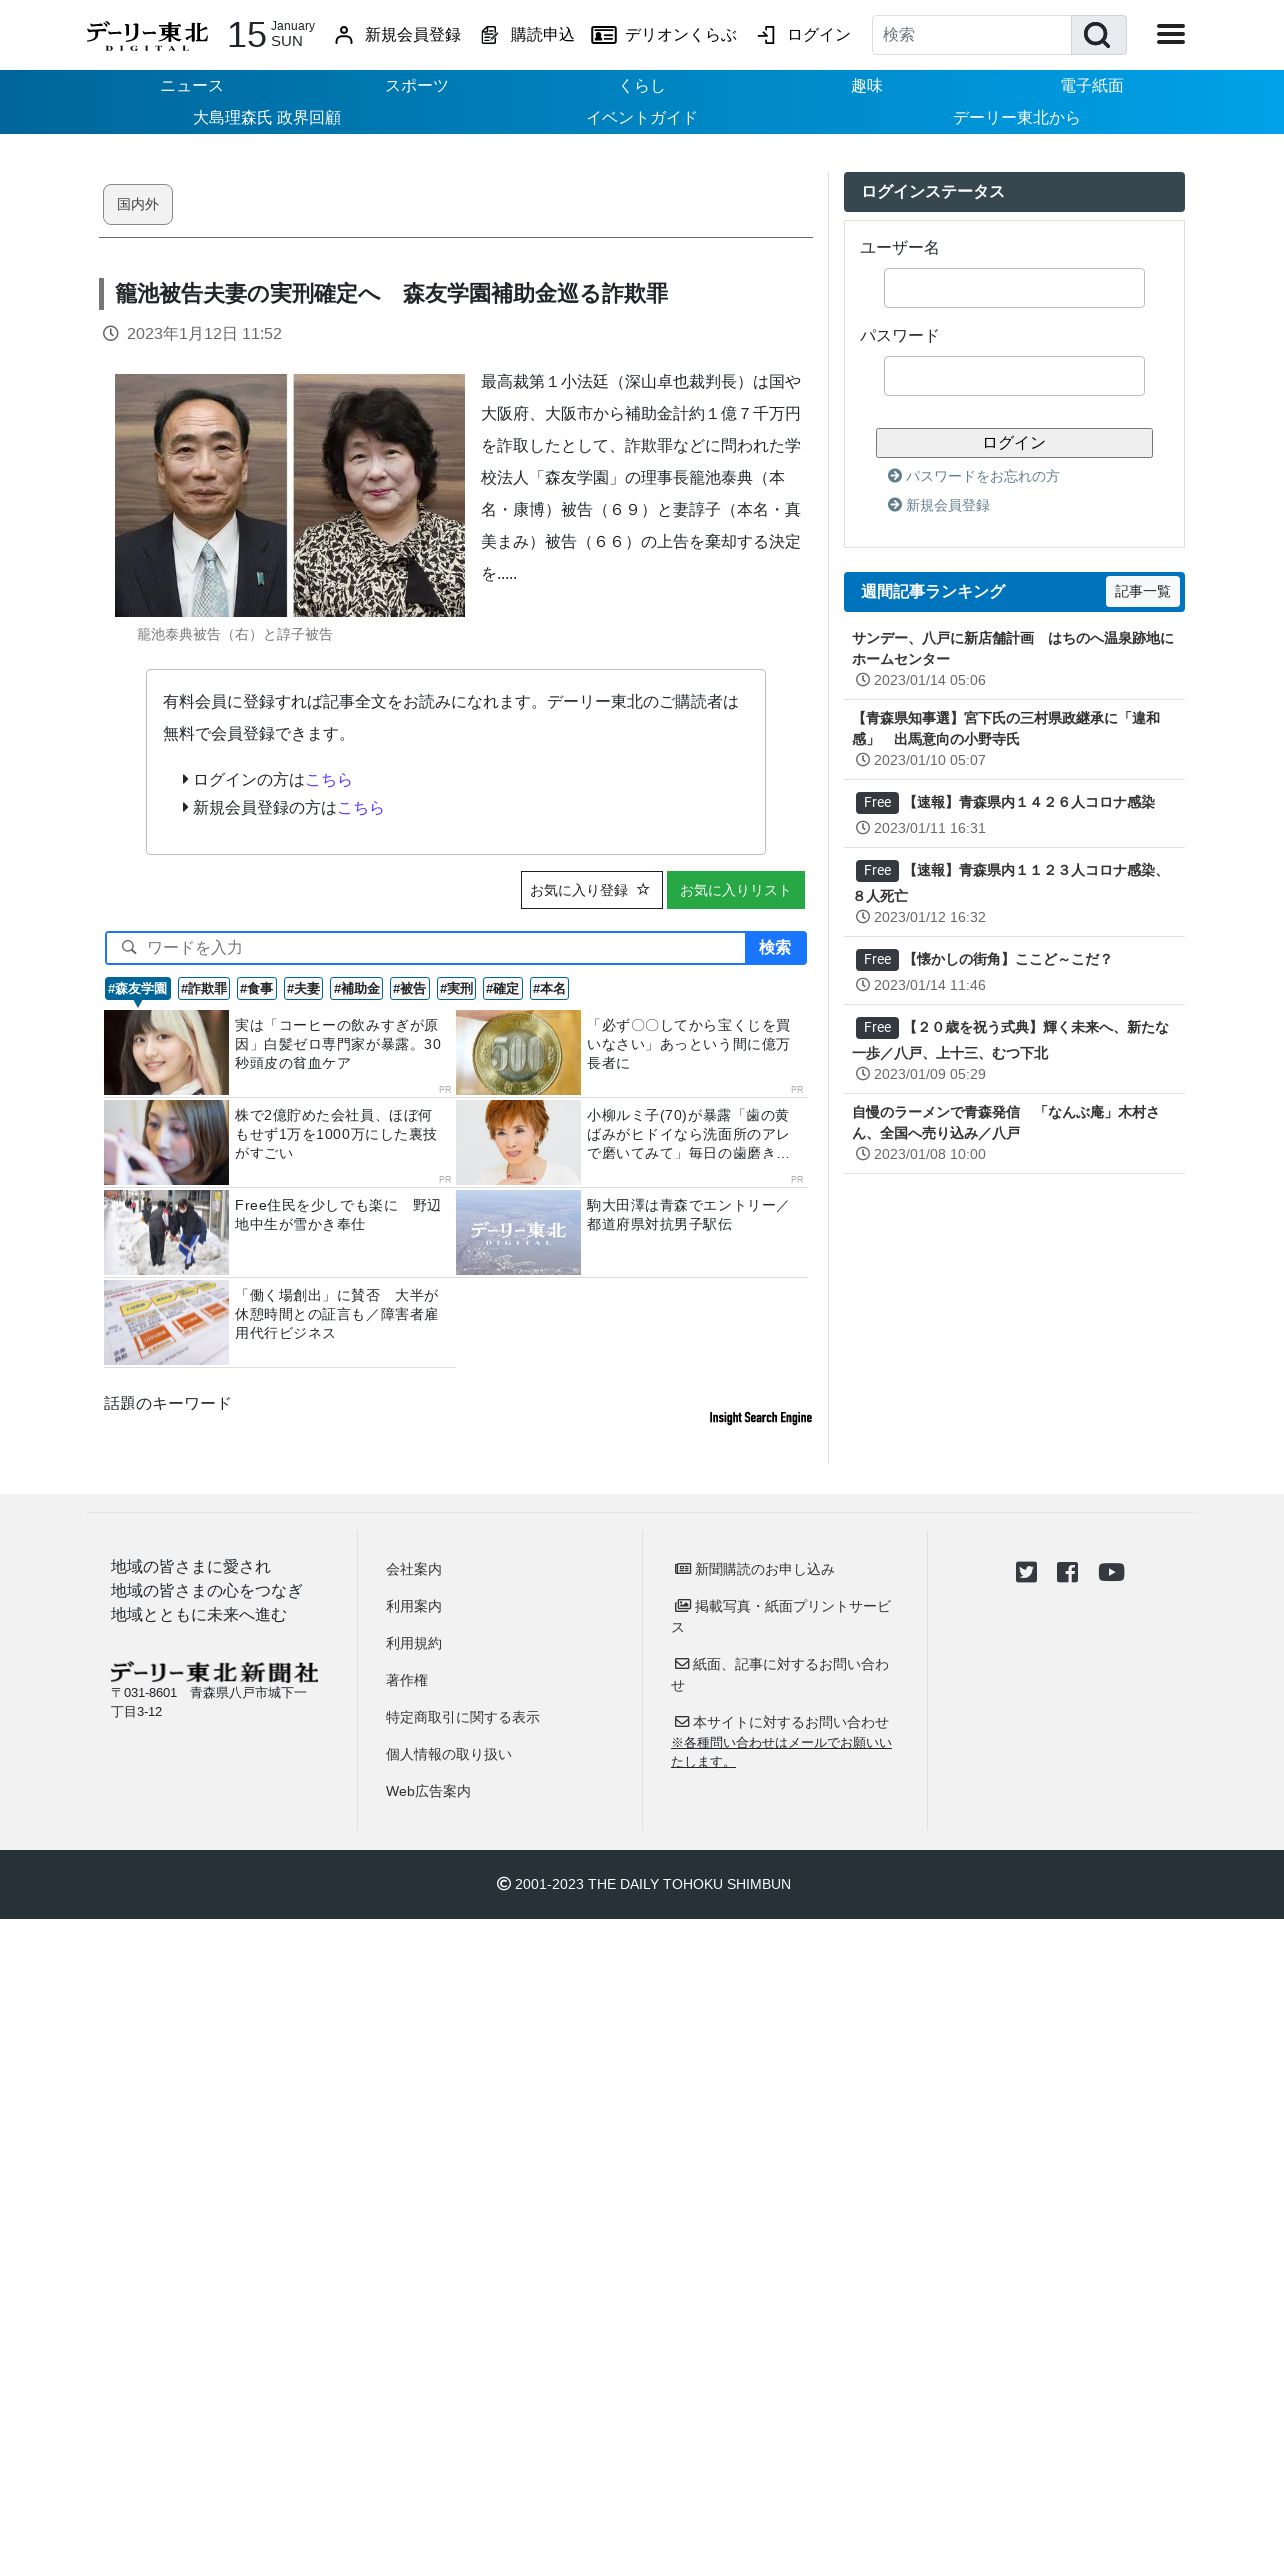Click arrow icon beside パスワードをお忘れの方
Image resolution: width=1284 pixels, height=2568 pixels.
(895, 476)
